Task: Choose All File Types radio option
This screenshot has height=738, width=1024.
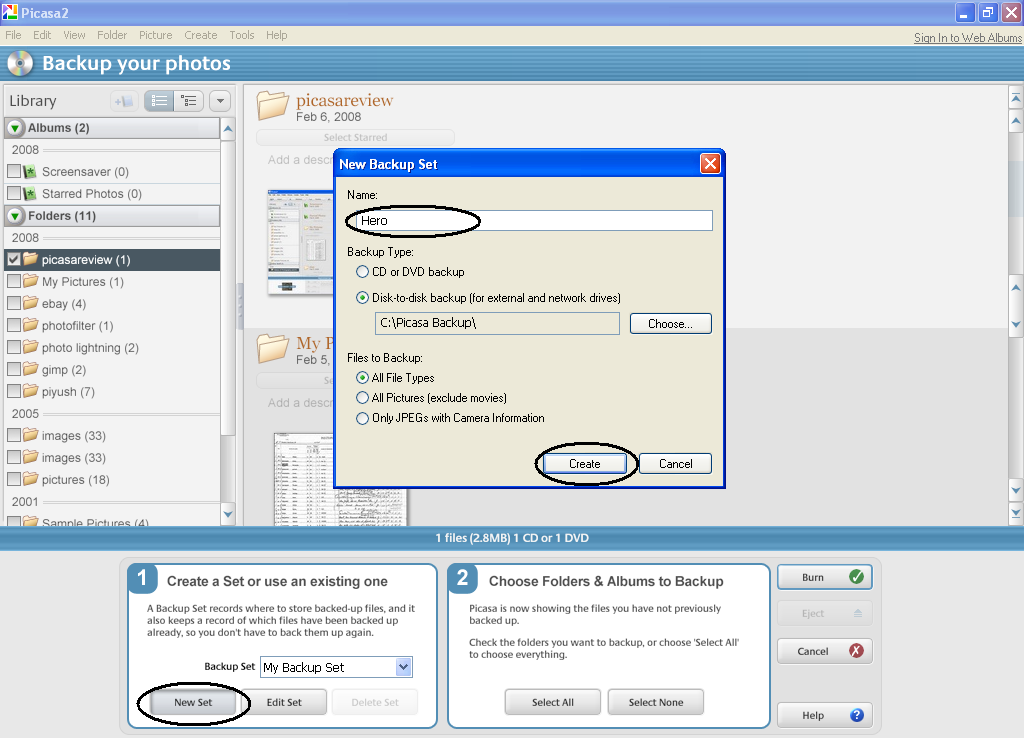Action: click(x=362, y=377)
